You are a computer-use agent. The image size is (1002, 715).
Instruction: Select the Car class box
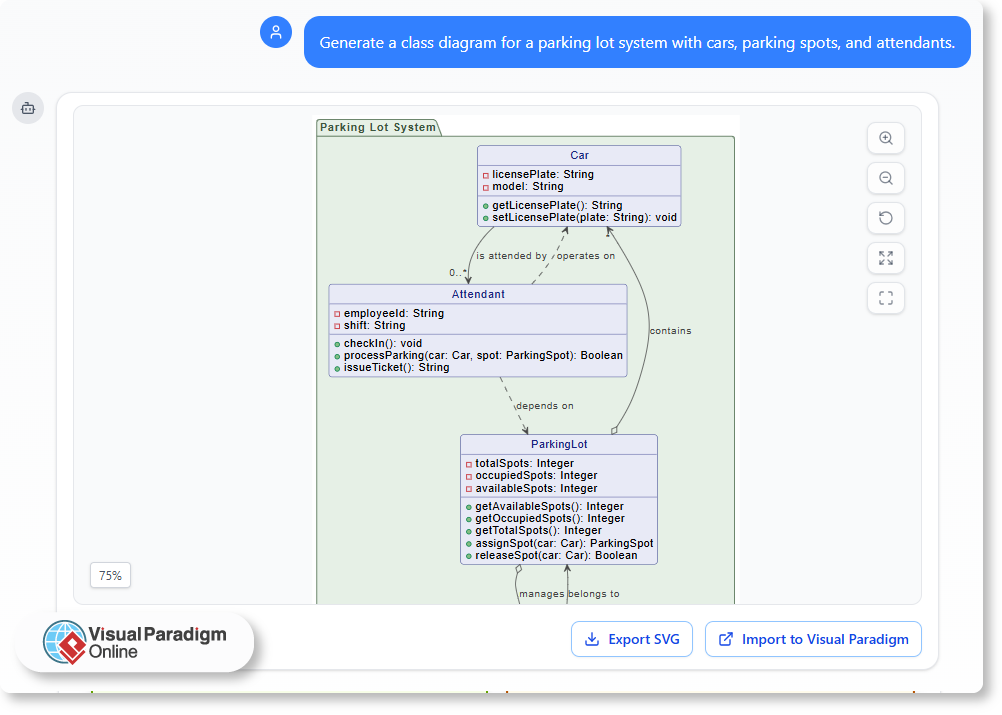580,185
